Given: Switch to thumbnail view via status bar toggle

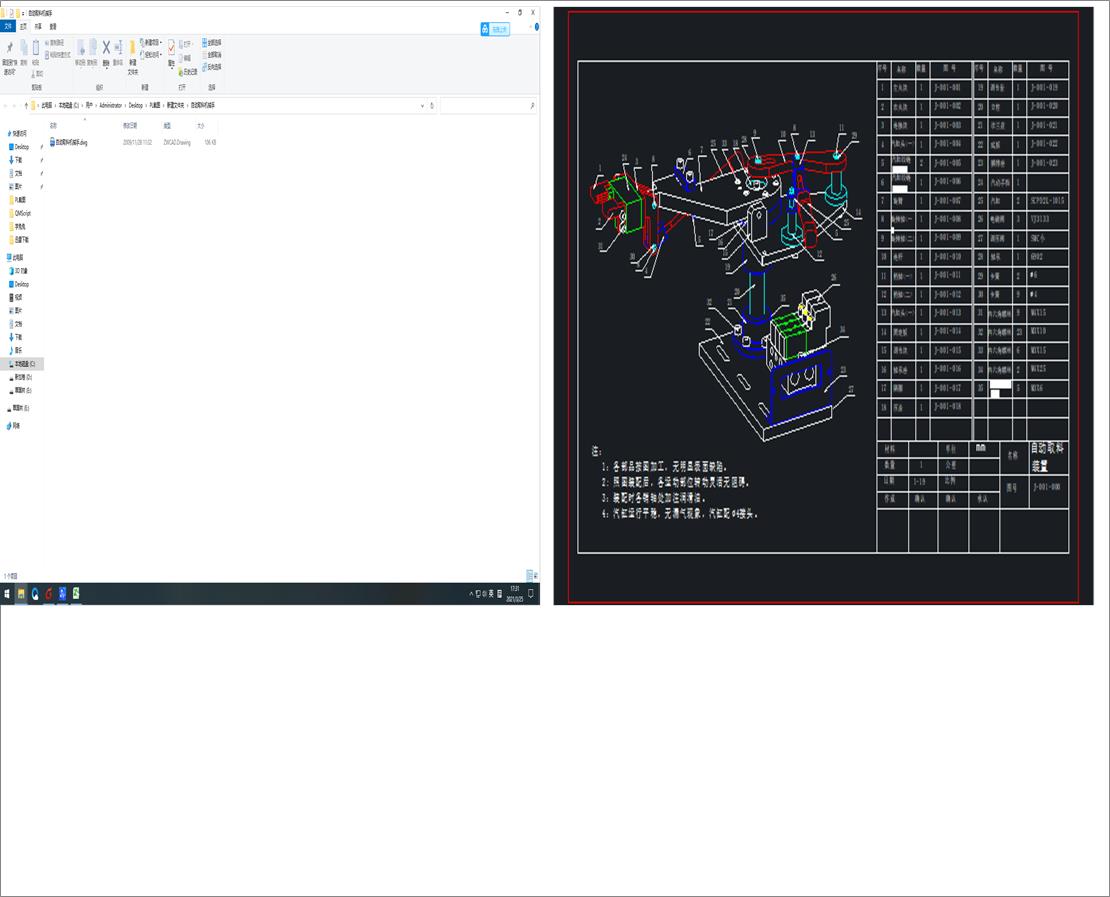Looking at the screenshot, I should point(535,576).
